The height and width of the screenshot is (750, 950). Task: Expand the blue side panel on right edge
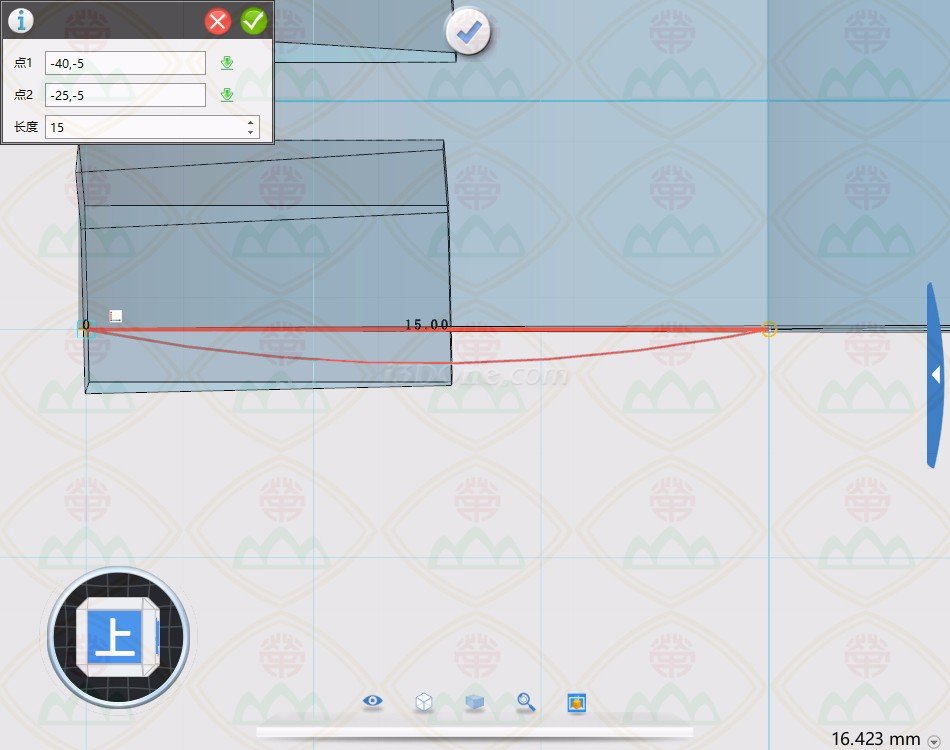(936, 375)
